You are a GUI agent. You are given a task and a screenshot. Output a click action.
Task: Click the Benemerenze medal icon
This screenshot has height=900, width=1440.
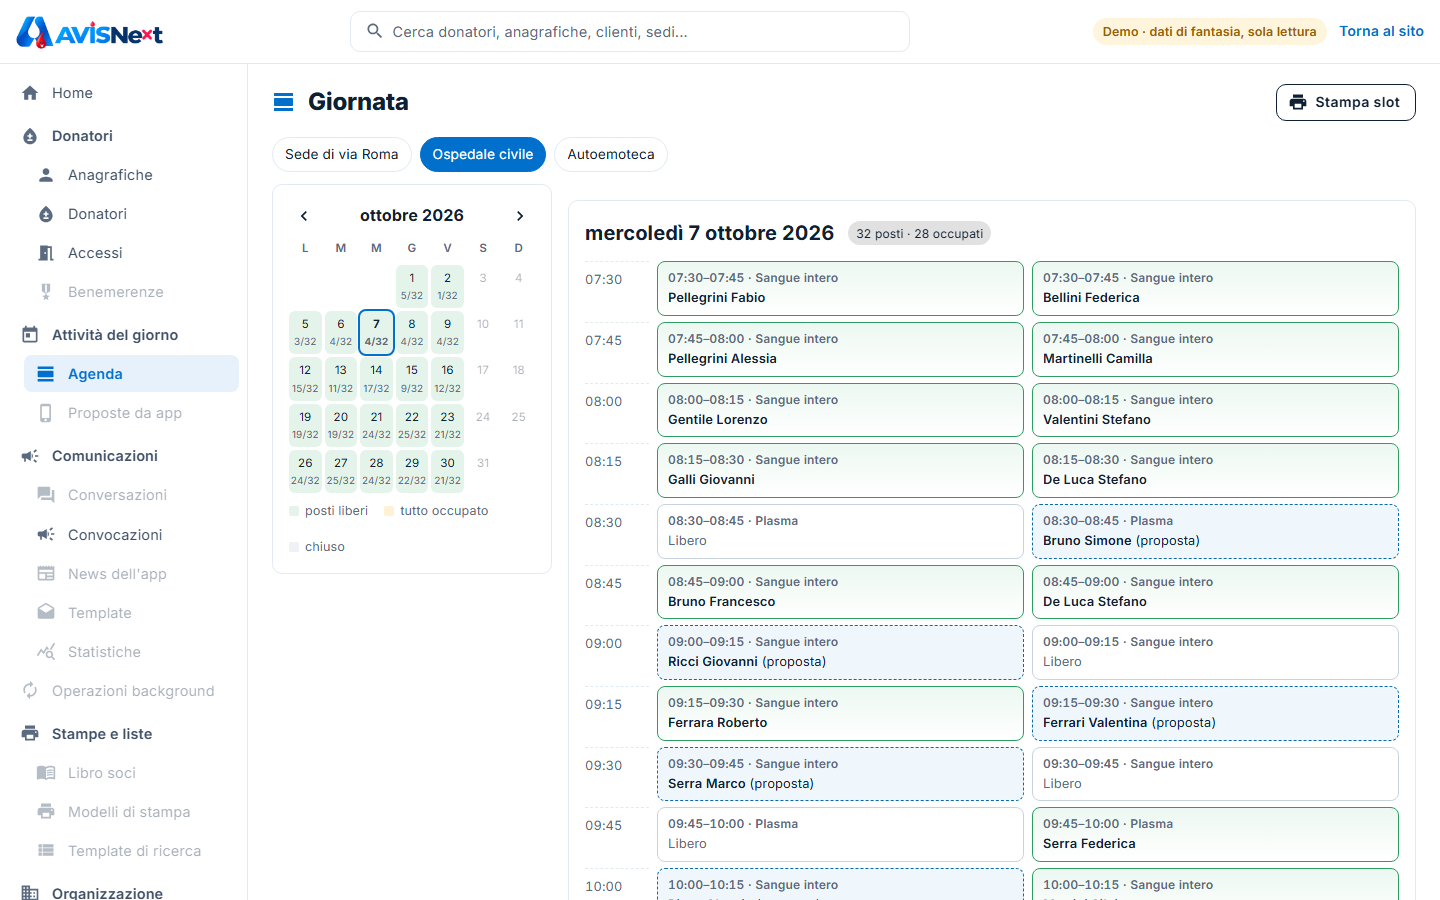click(x=46, y=292)
